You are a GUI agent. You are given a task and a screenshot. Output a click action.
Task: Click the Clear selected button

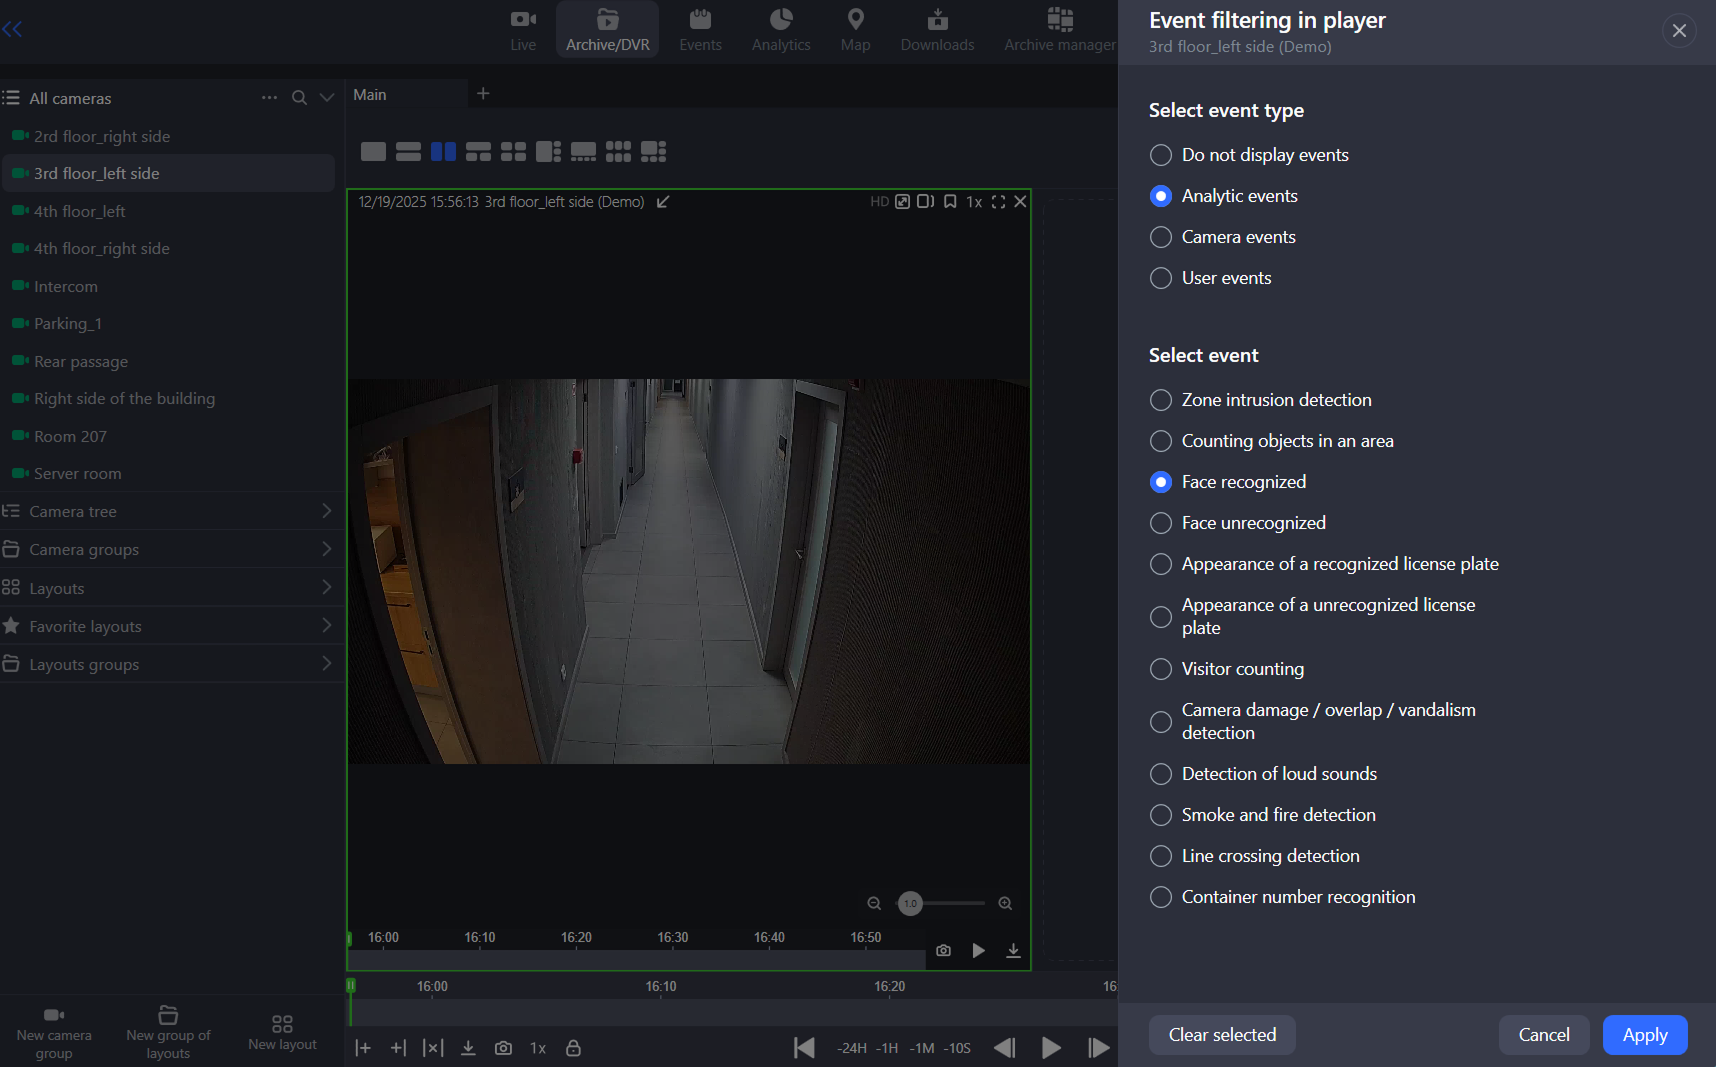(1222, 1035)
